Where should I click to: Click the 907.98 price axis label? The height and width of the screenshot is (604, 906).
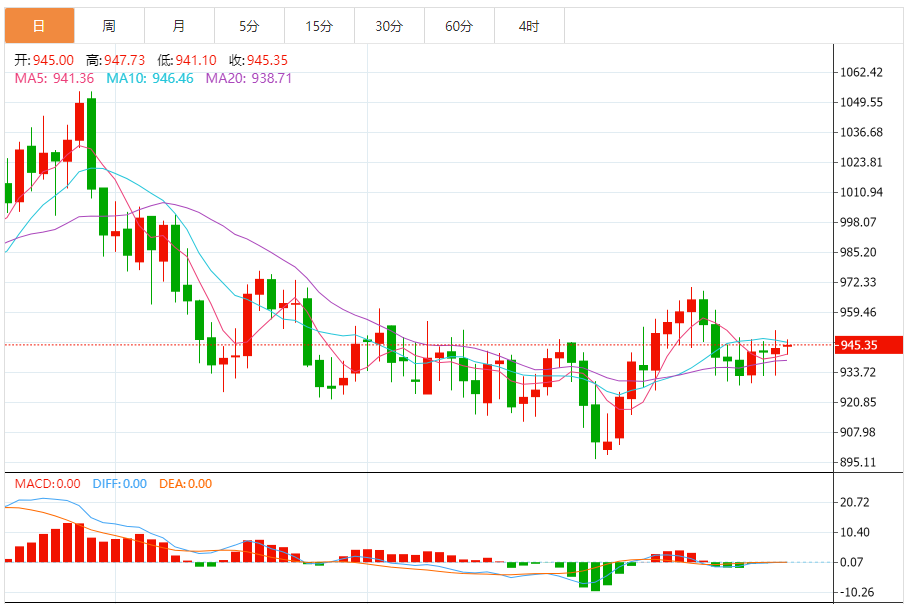pos(858,432)
